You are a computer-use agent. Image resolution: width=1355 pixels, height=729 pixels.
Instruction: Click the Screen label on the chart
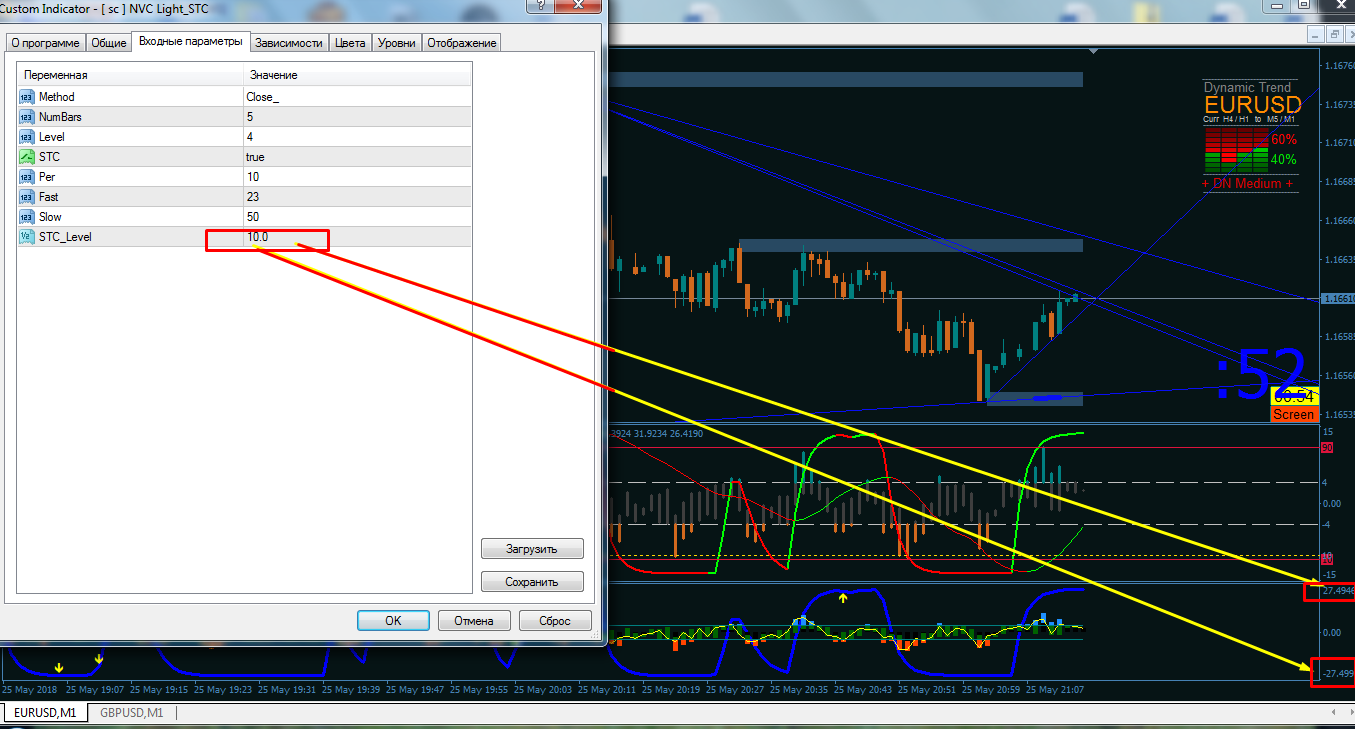coord(1294,414)
